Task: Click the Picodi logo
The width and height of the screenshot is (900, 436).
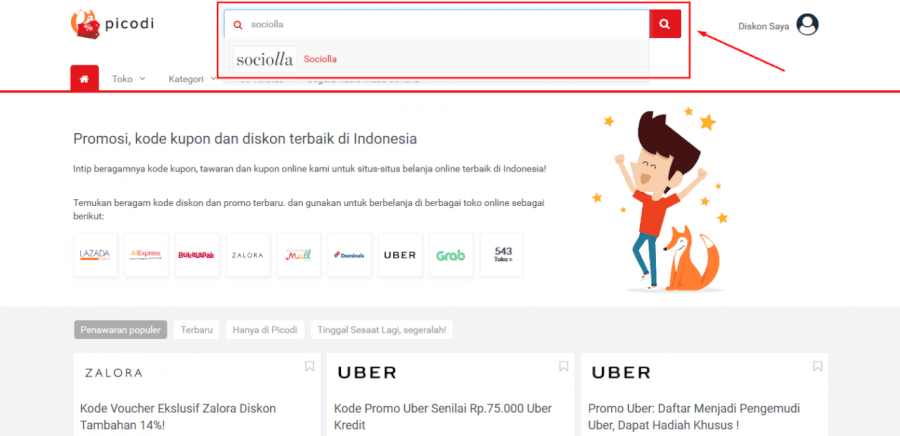Action: 112,24
